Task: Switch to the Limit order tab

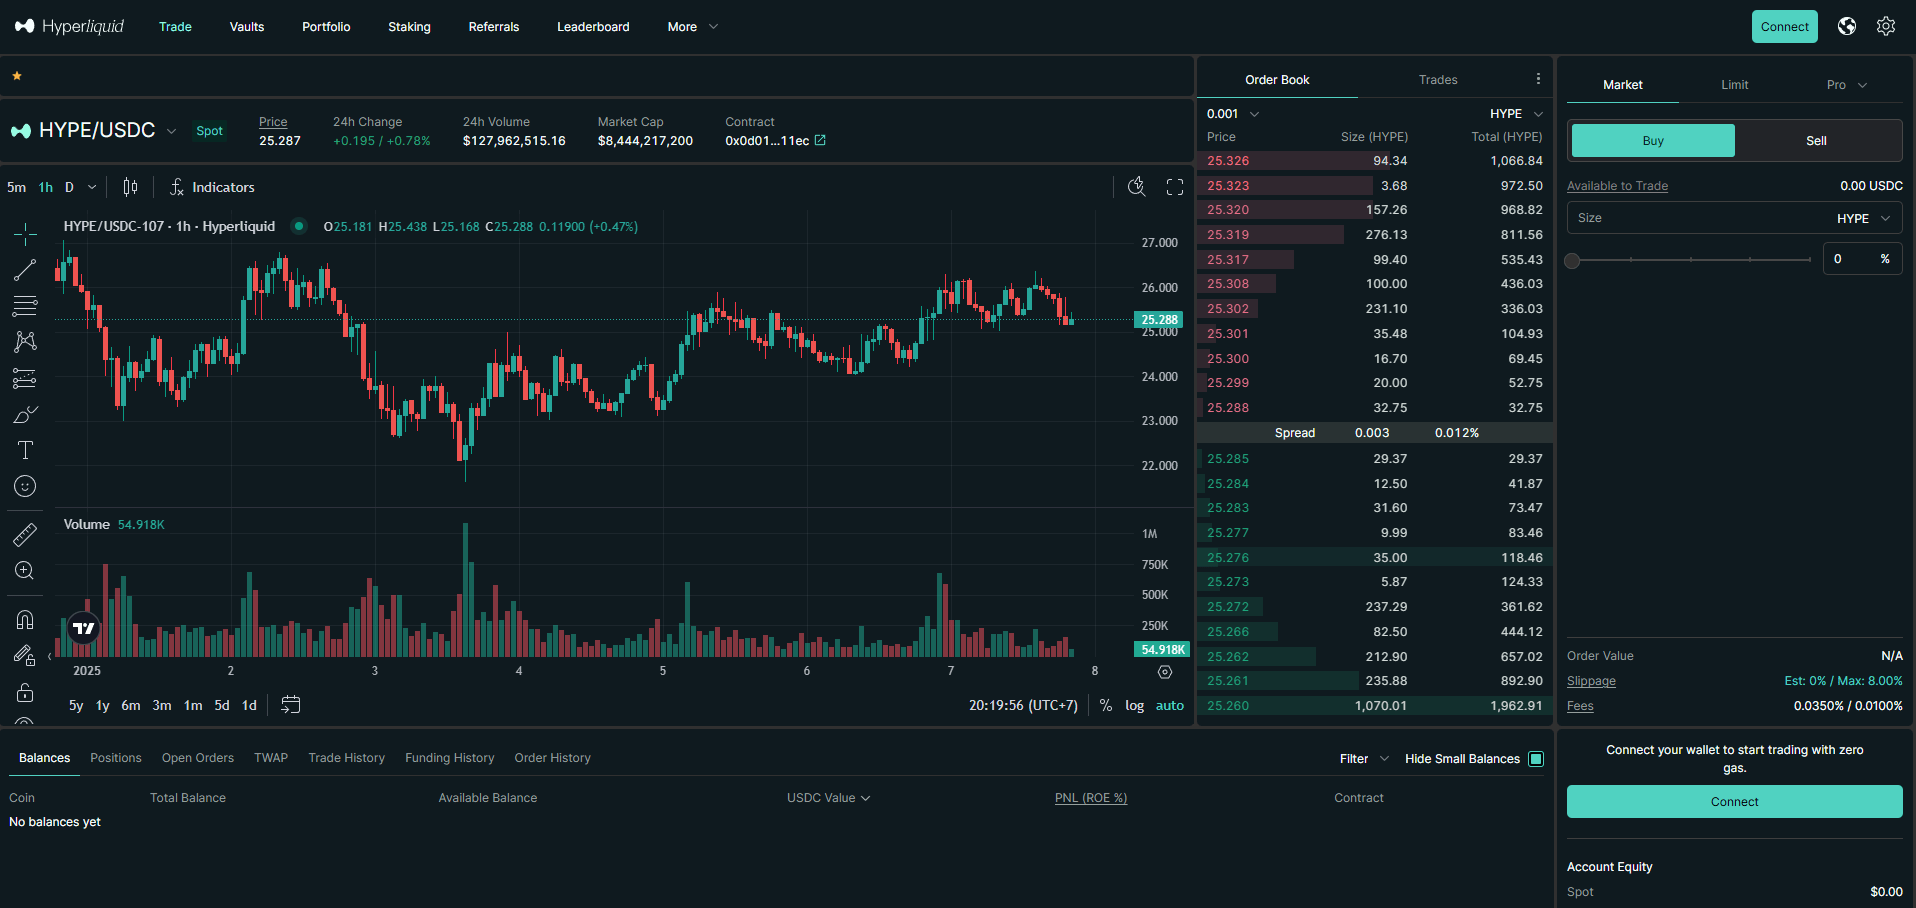Action: [x=1734, y=85]
